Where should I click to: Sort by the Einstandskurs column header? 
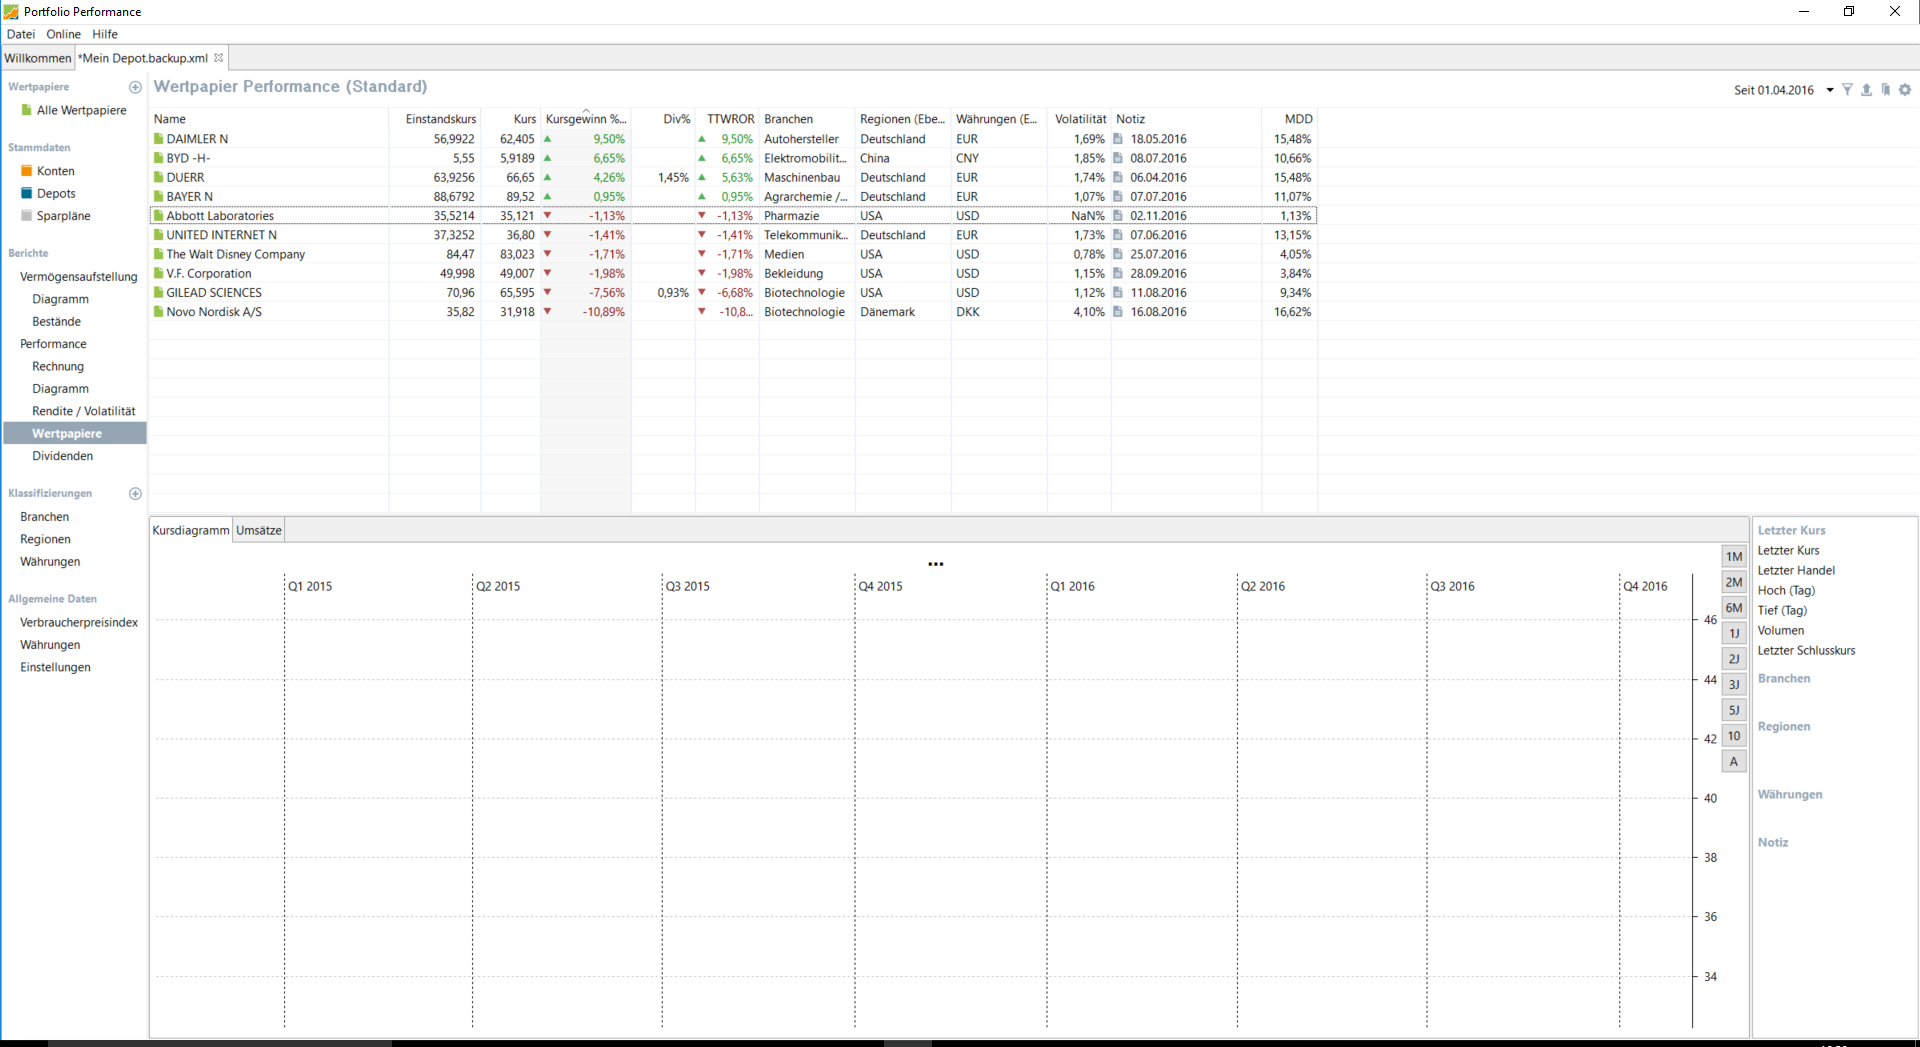click(x=435, y=119)
